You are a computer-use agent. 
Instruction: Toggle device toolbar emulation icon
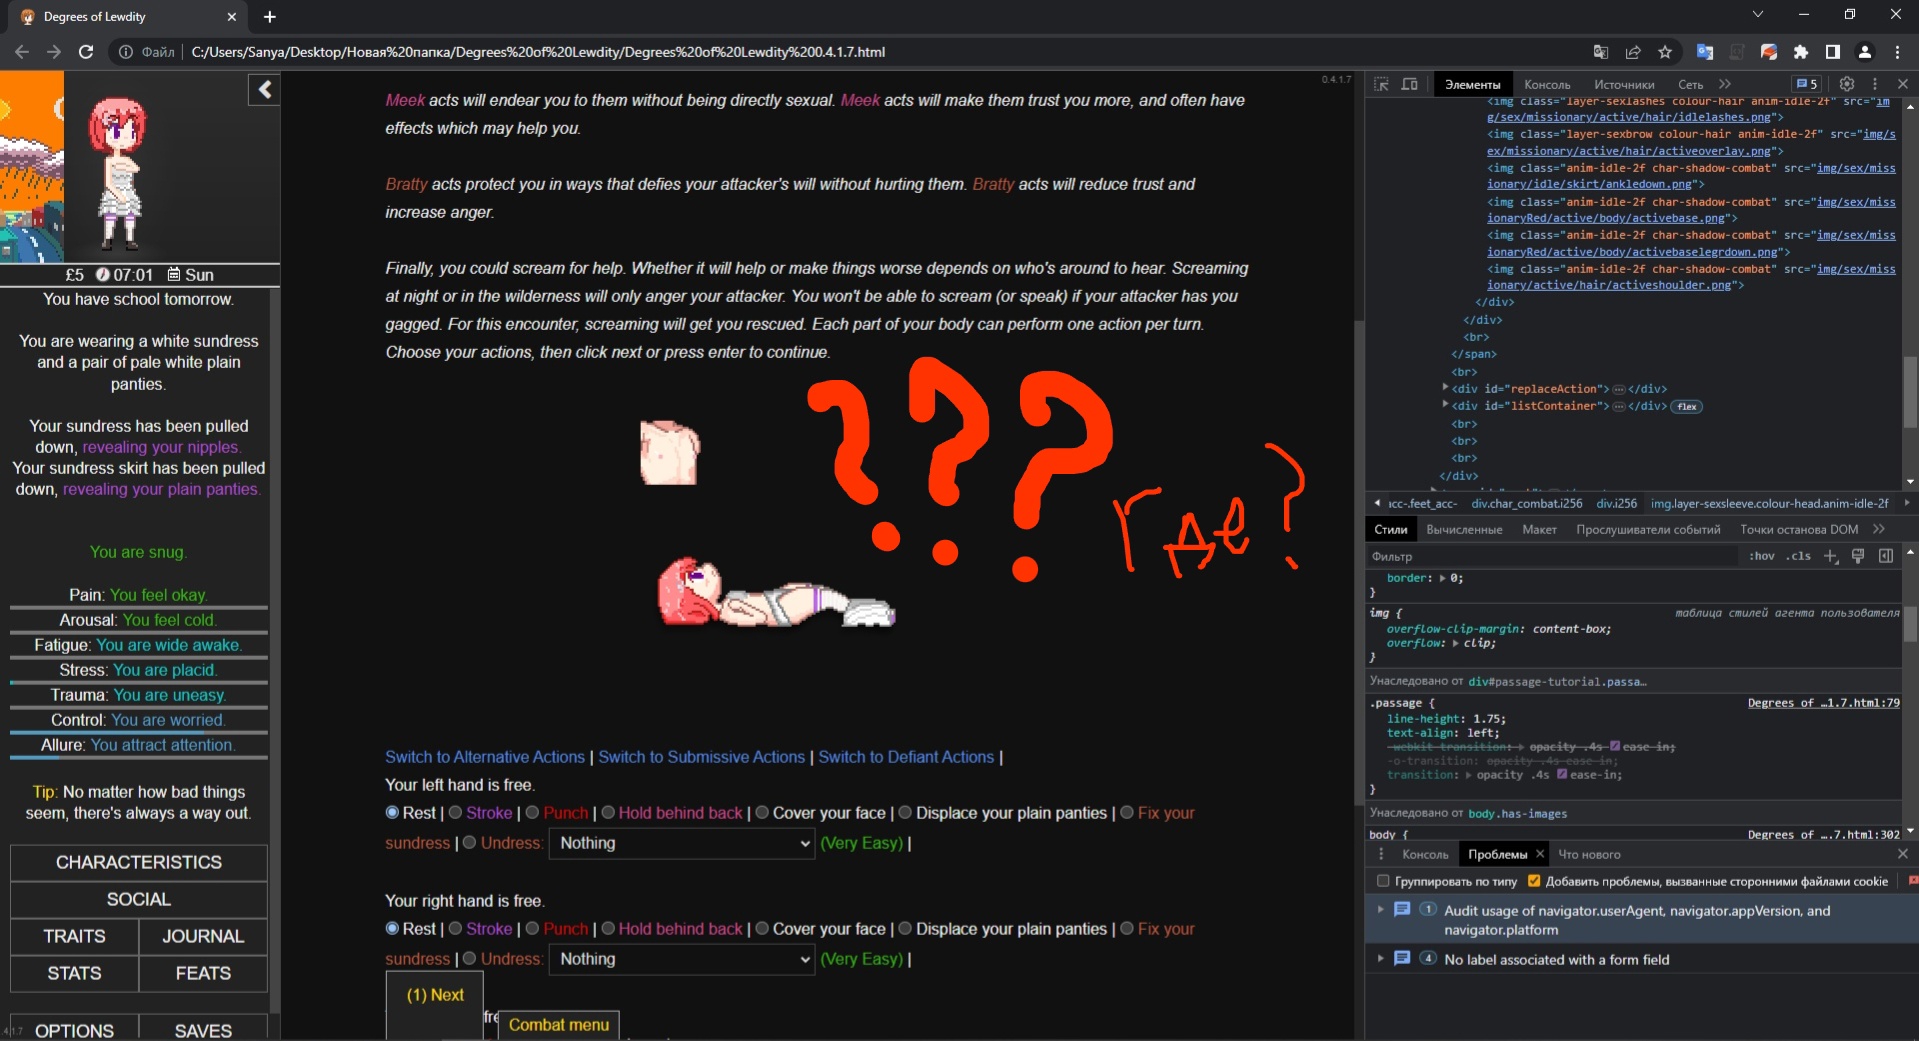(x=1410, y=85)
